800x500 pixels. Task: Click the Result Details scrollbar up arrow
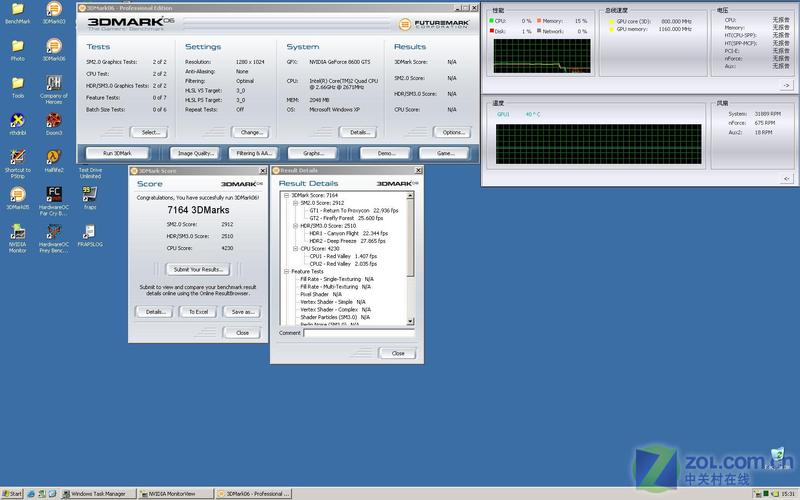[410, 196]
